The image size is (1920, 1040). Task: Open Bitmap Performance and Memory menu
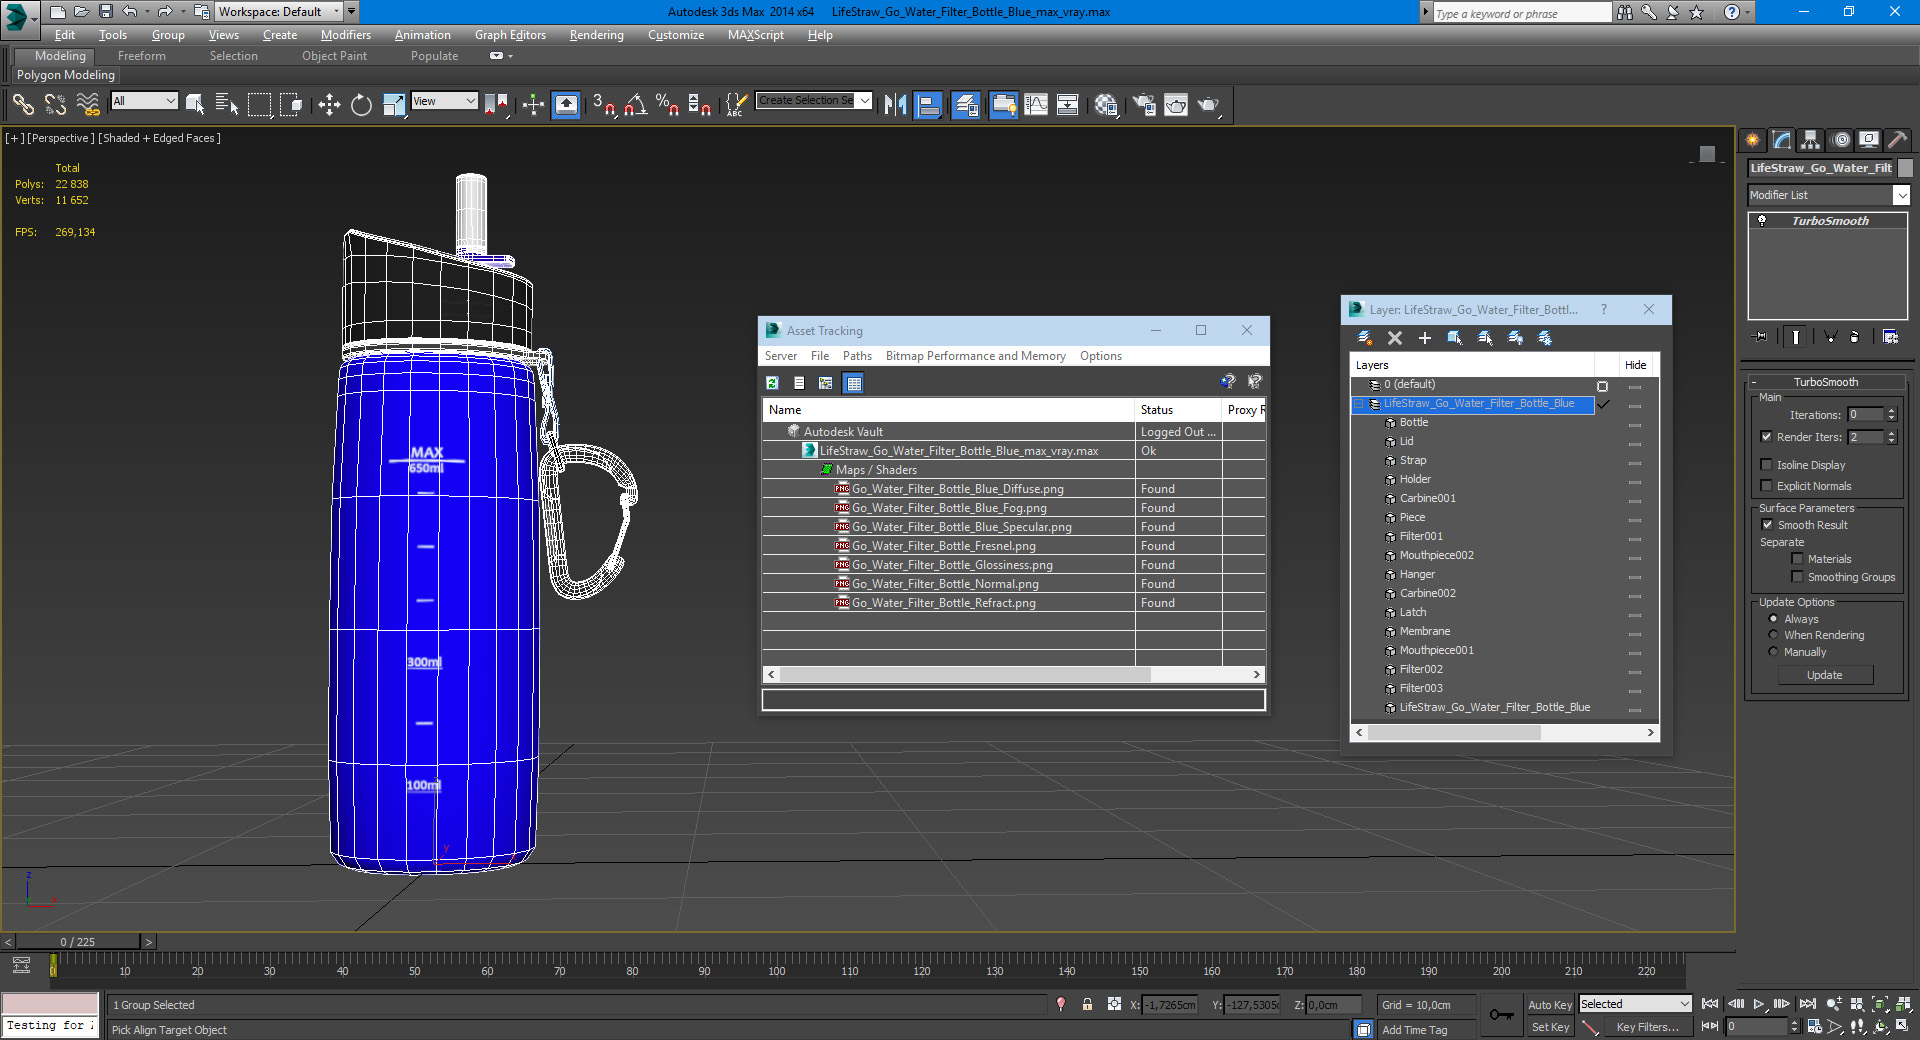tap(975, 356)
